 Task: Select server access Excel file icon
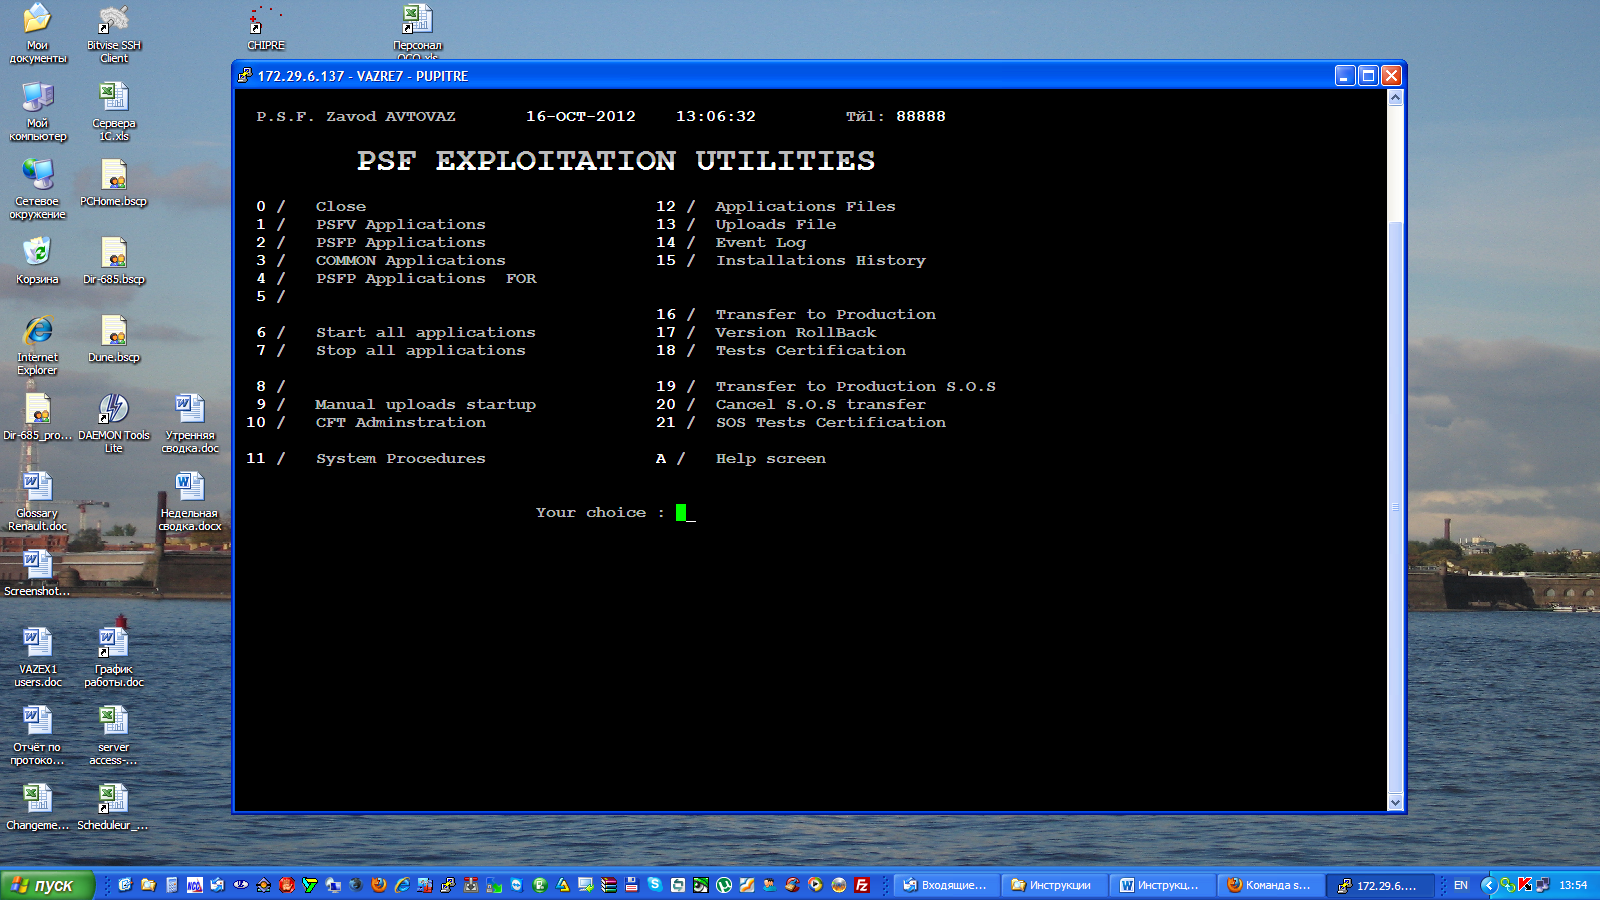[x=114, y=734]
